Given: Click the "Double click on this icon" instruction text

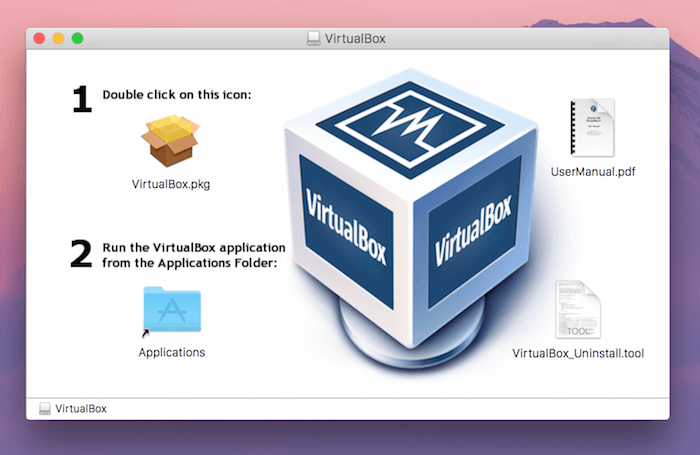Looking at the screenshot, I should pyautogui.click(x=176, y=95).
